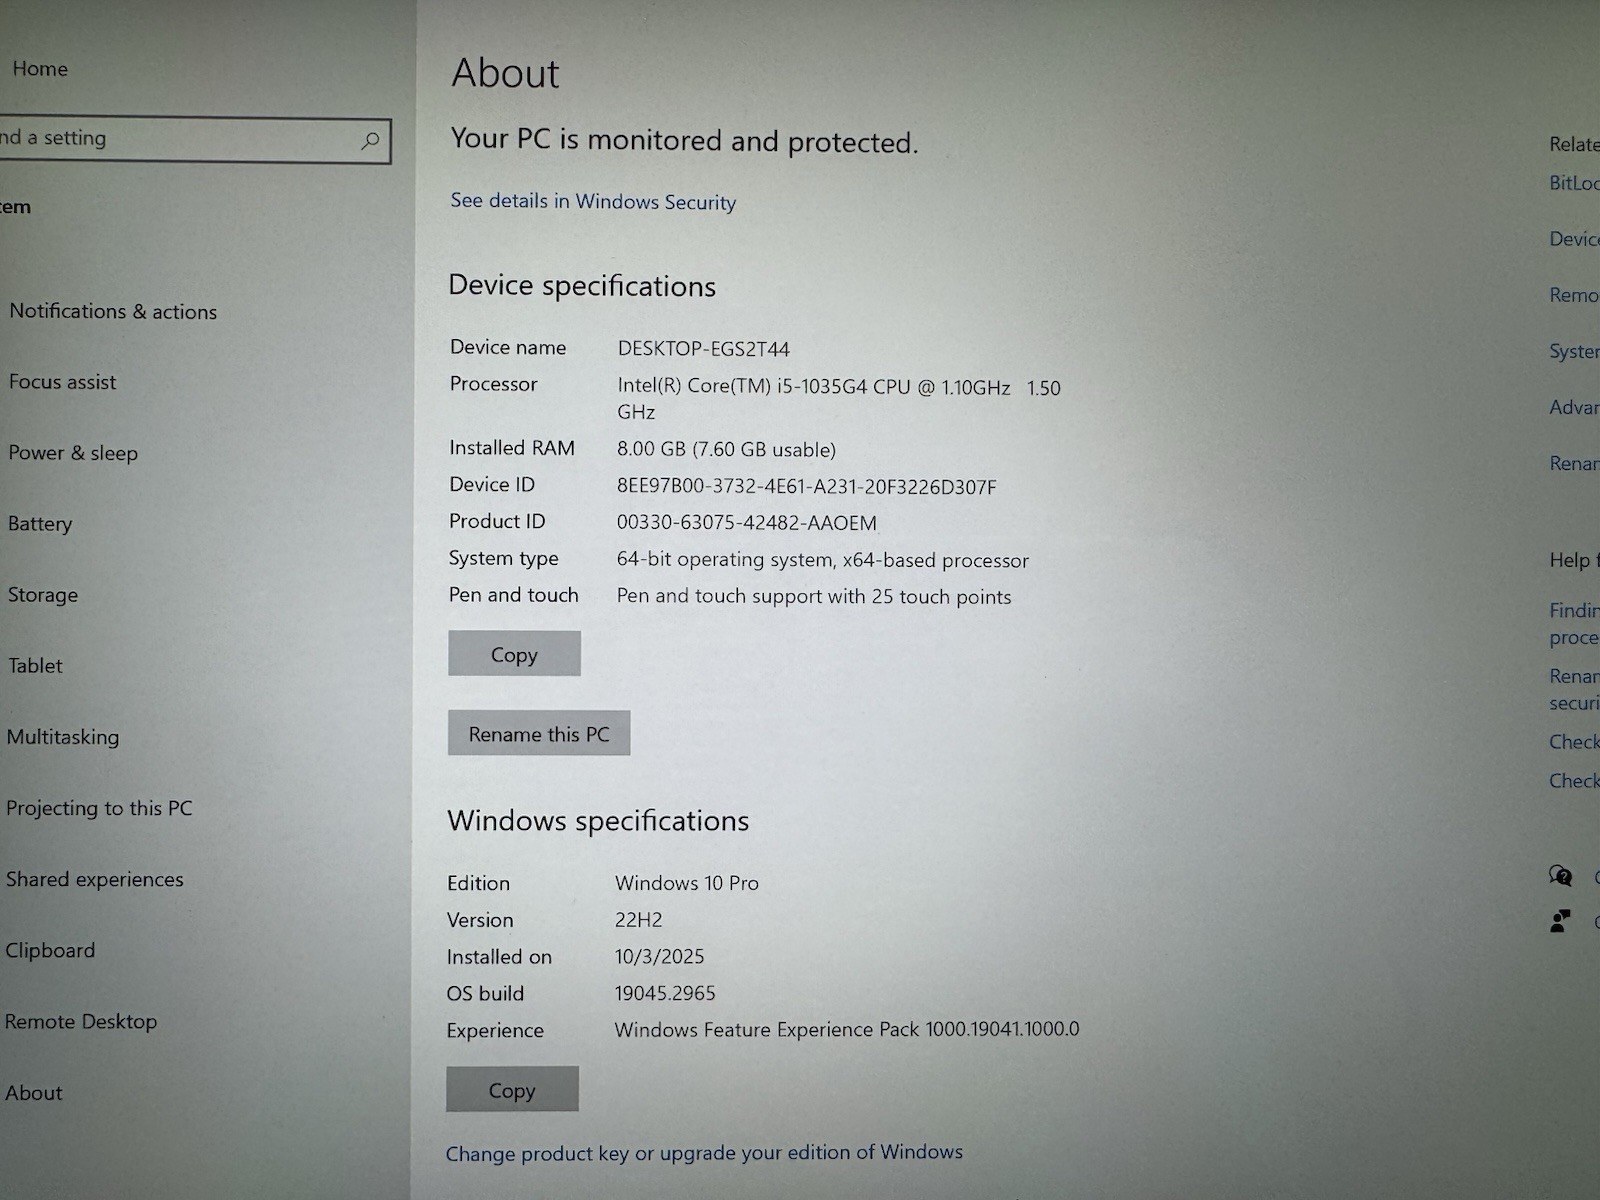Open Shared experiences settings

[95, 879]
